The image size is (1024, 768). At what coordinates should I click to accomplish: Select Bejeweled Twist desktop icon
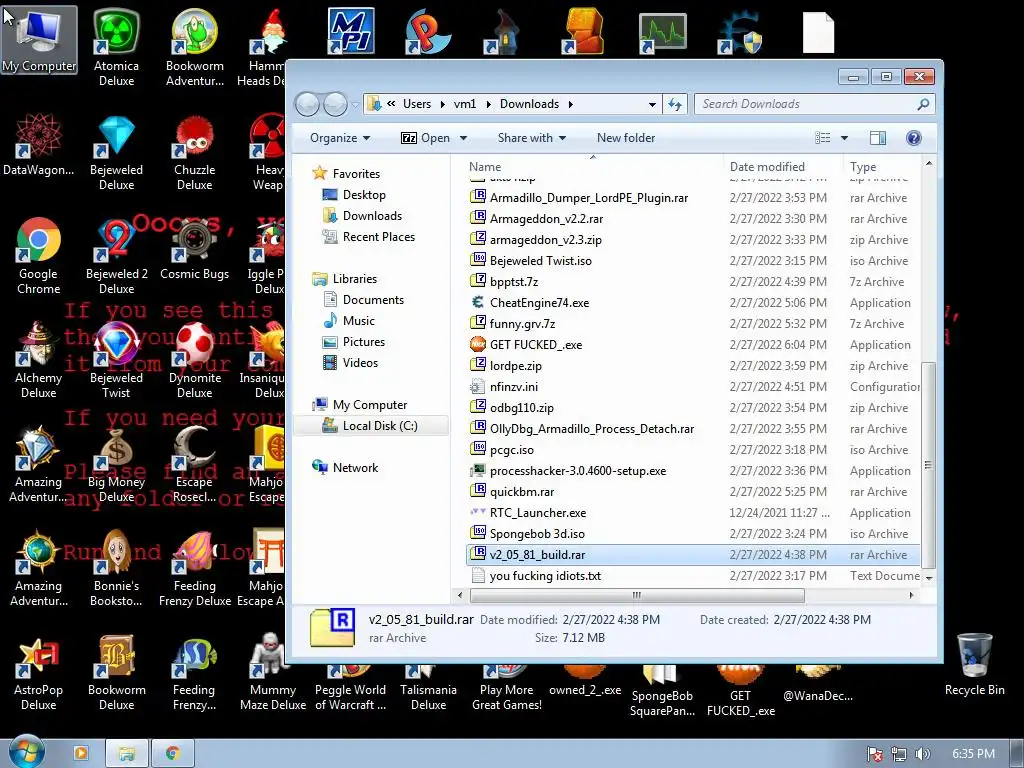tap(116, 359)
